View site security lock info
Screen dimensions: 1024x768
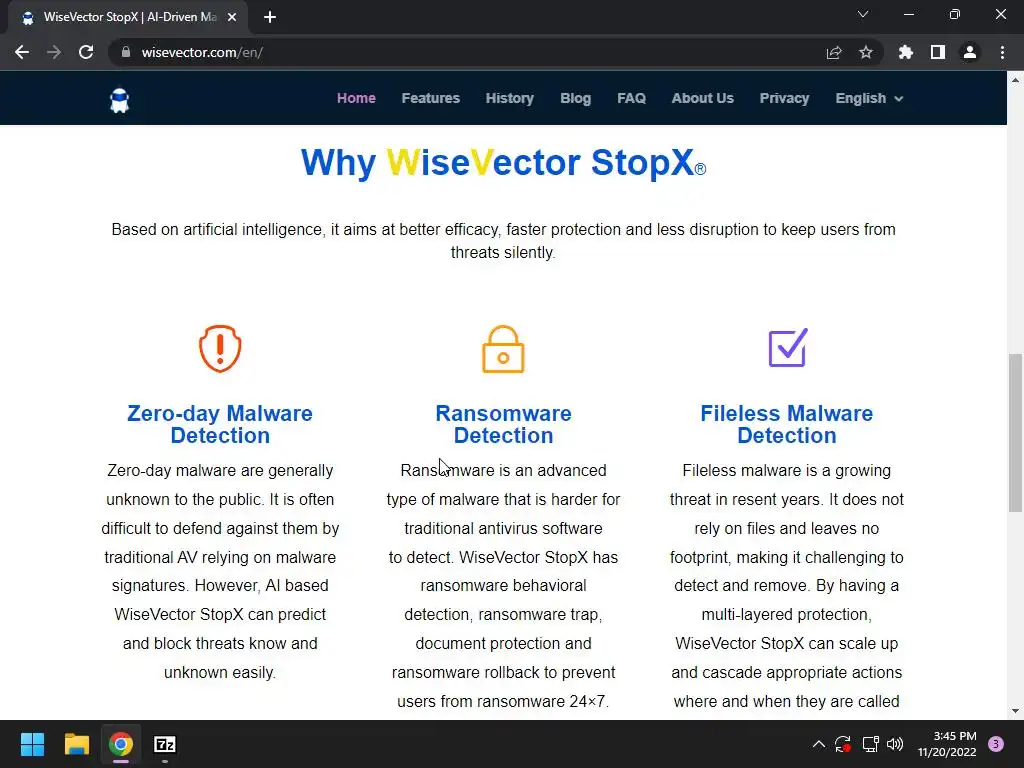(126, 52)
